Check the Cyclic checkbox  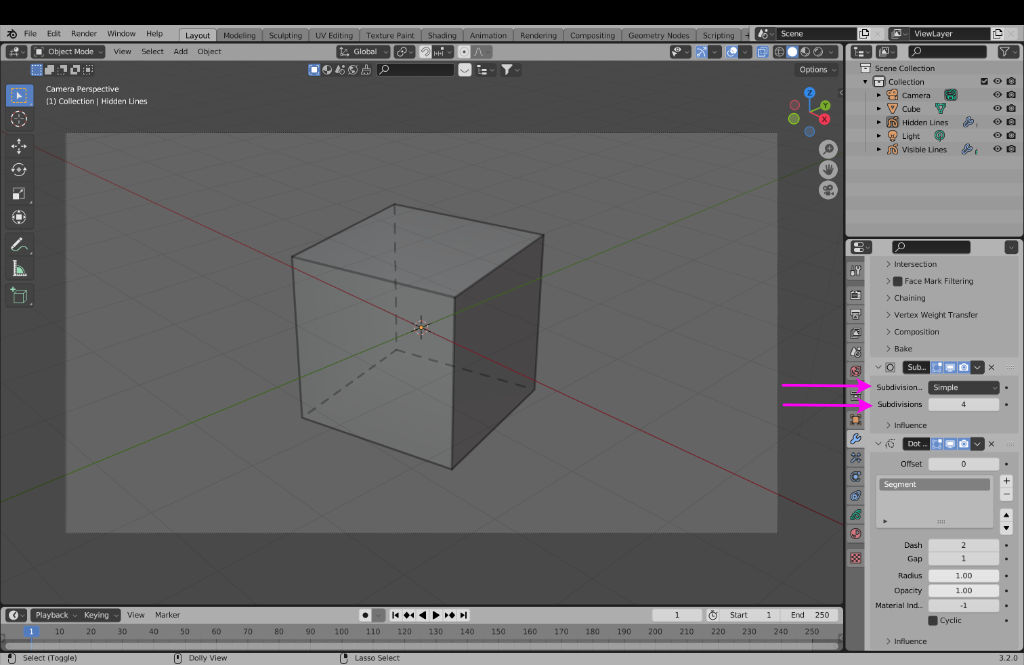pyautogui.click(x=933, y=620)
